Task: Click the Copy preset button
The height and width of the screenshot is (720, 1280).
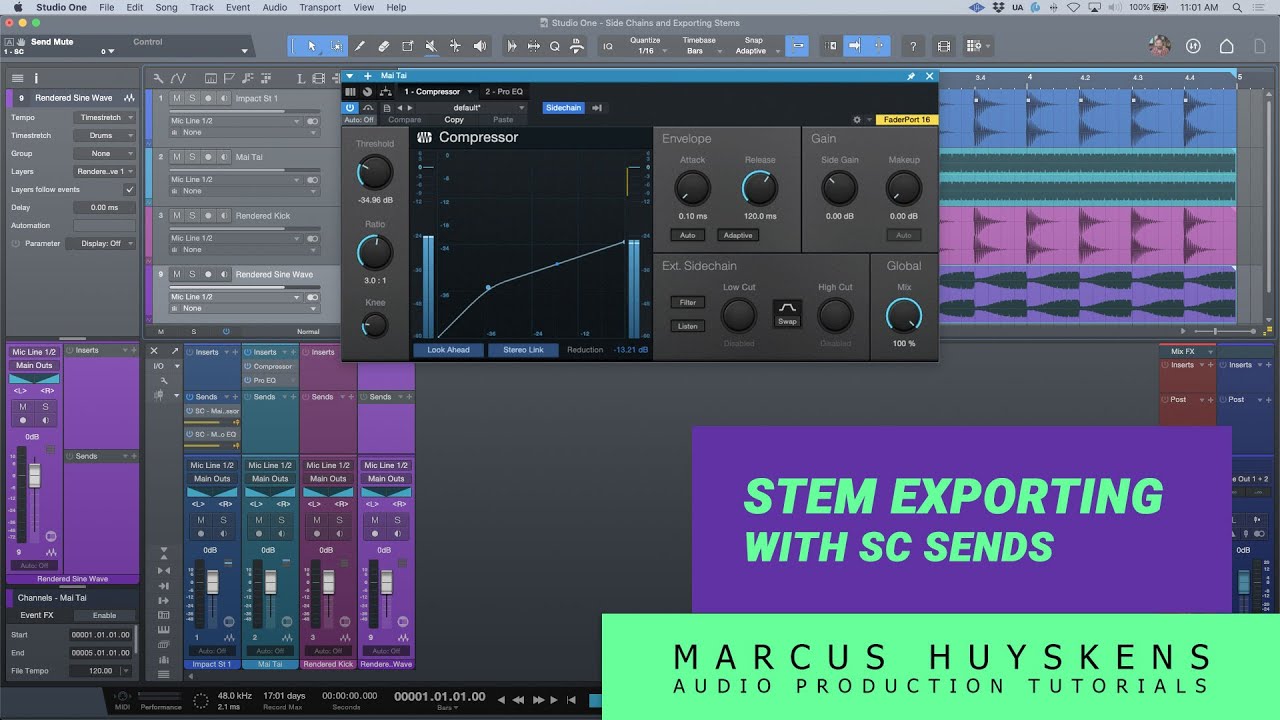Action: click(x=454, y=120)
